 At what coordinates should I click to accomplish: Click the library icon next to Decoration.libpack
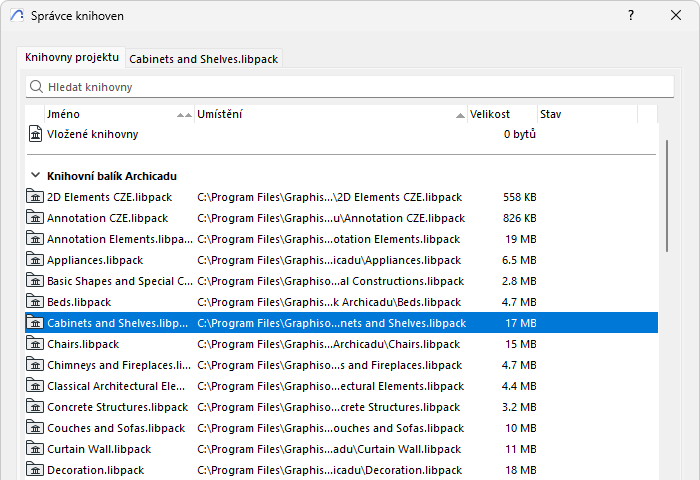pos(35,469)
